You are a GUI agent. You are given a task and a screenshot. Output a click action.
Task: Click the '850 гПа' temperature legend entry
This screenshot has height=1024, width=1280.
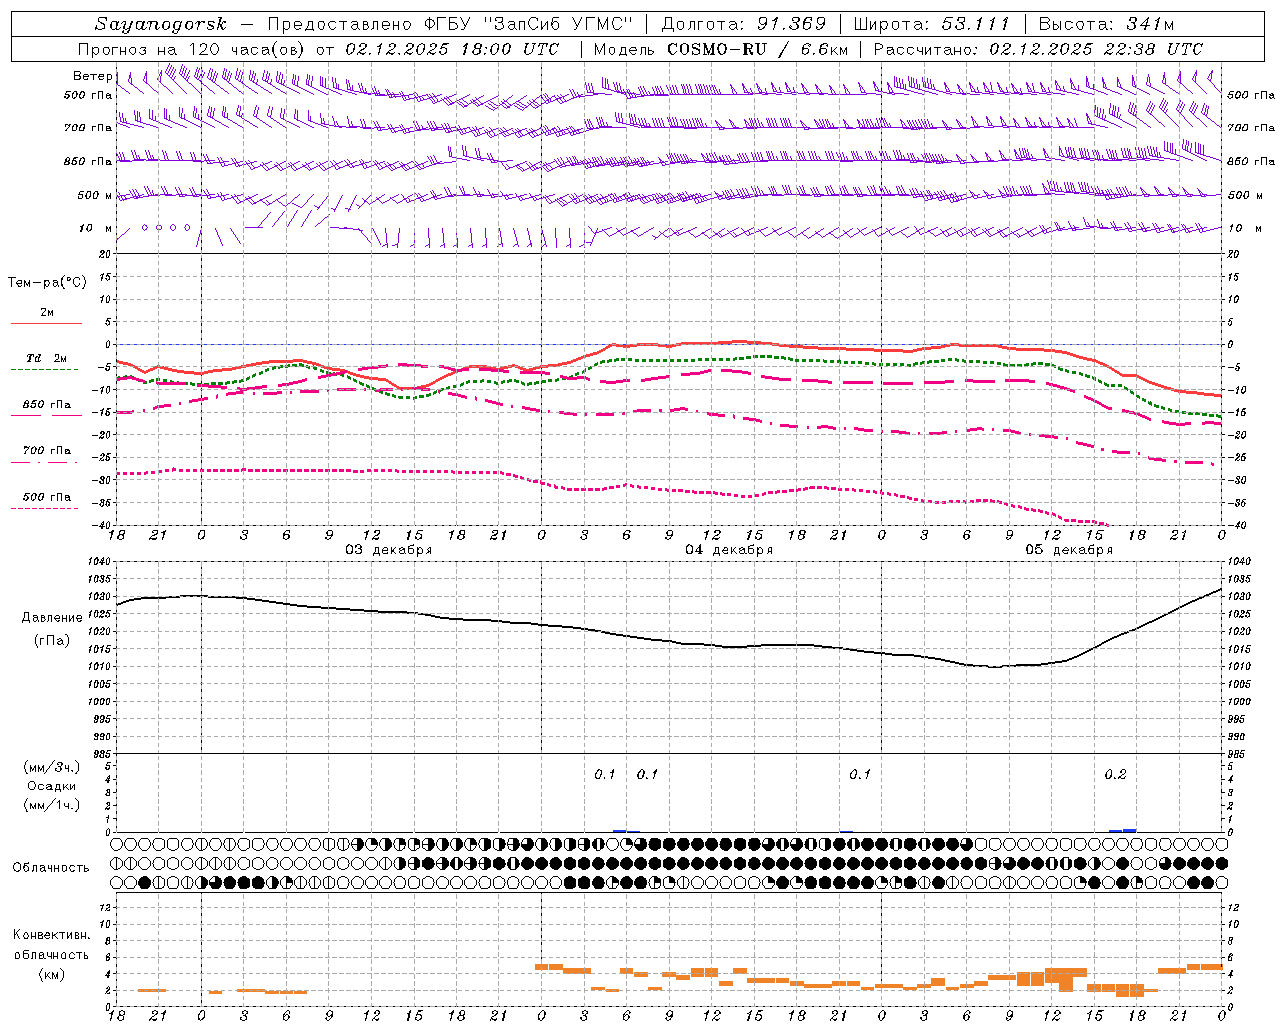46,405
